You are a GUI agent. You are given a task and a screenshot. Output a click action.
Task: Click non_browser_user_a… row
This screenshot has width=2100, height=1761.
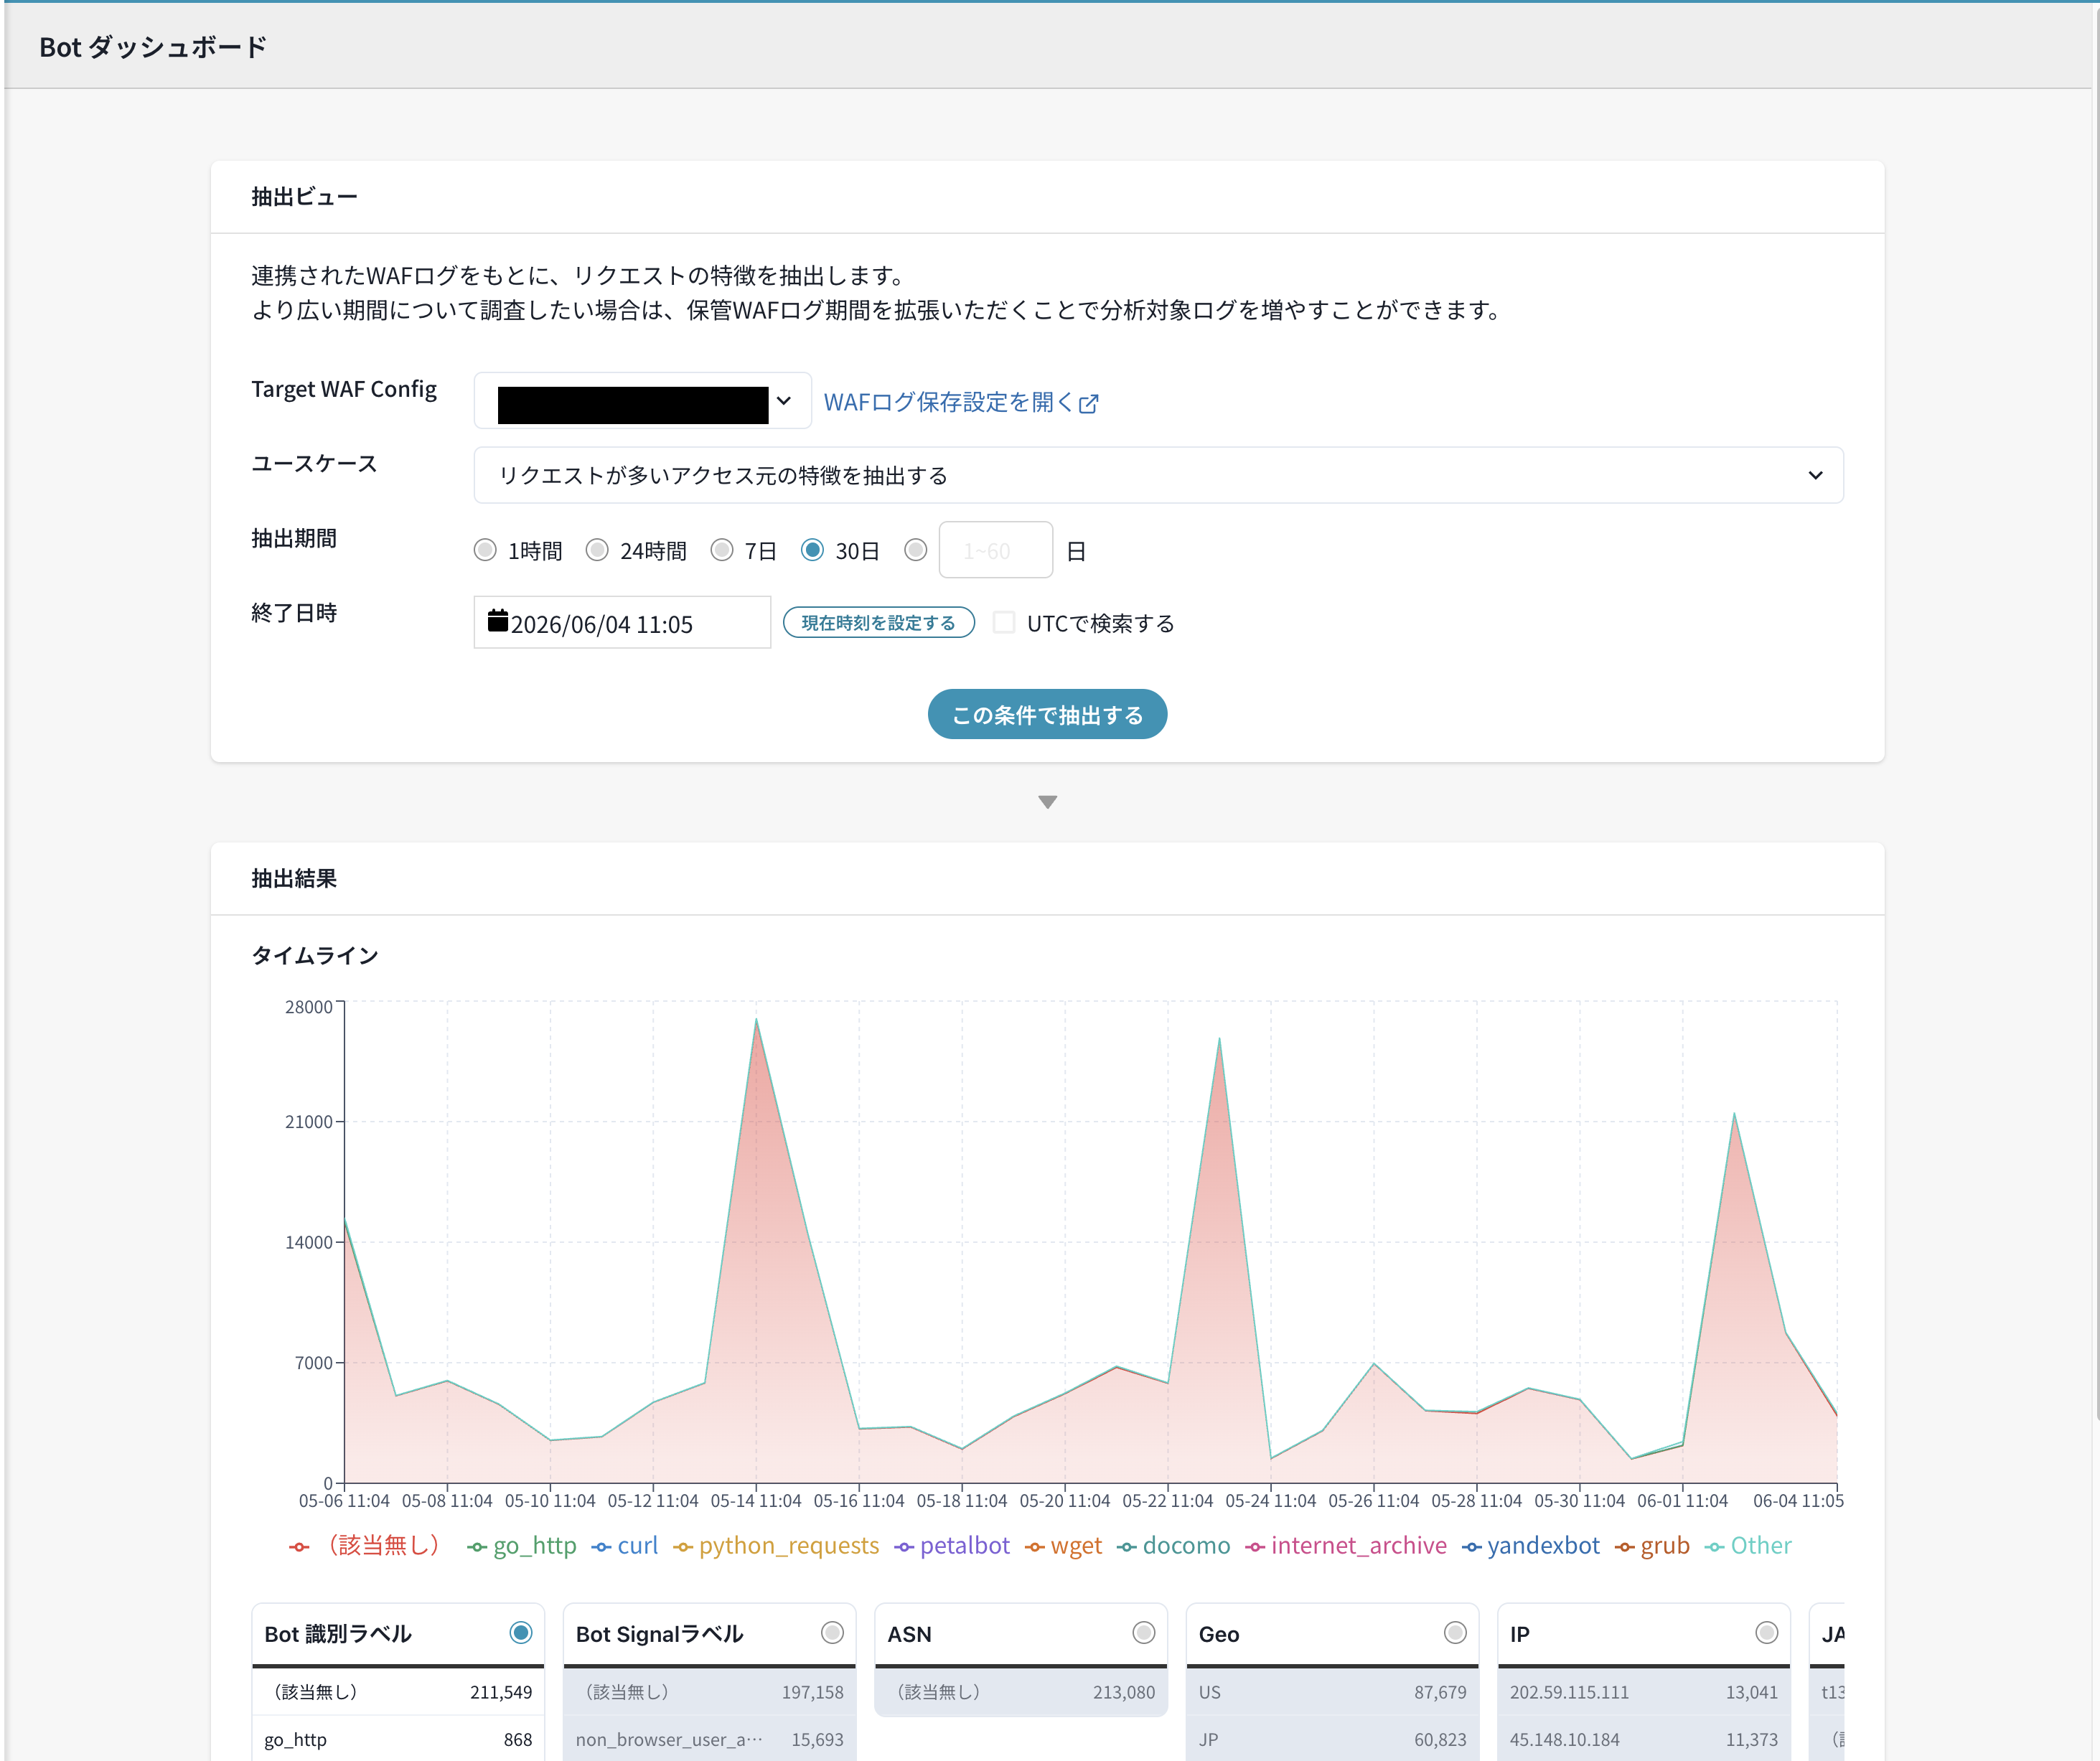(709, 1740)
